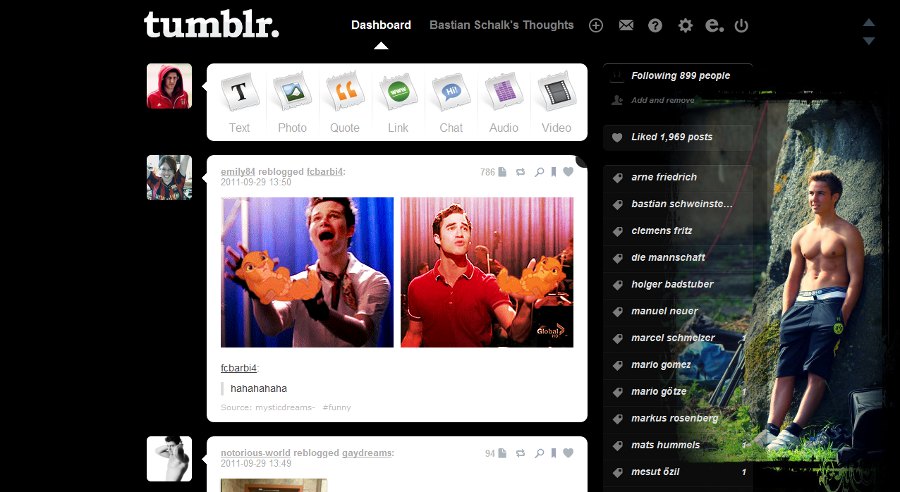Open fcbarbi4 link in post header

pyautogui.click(x=325, y=172)
